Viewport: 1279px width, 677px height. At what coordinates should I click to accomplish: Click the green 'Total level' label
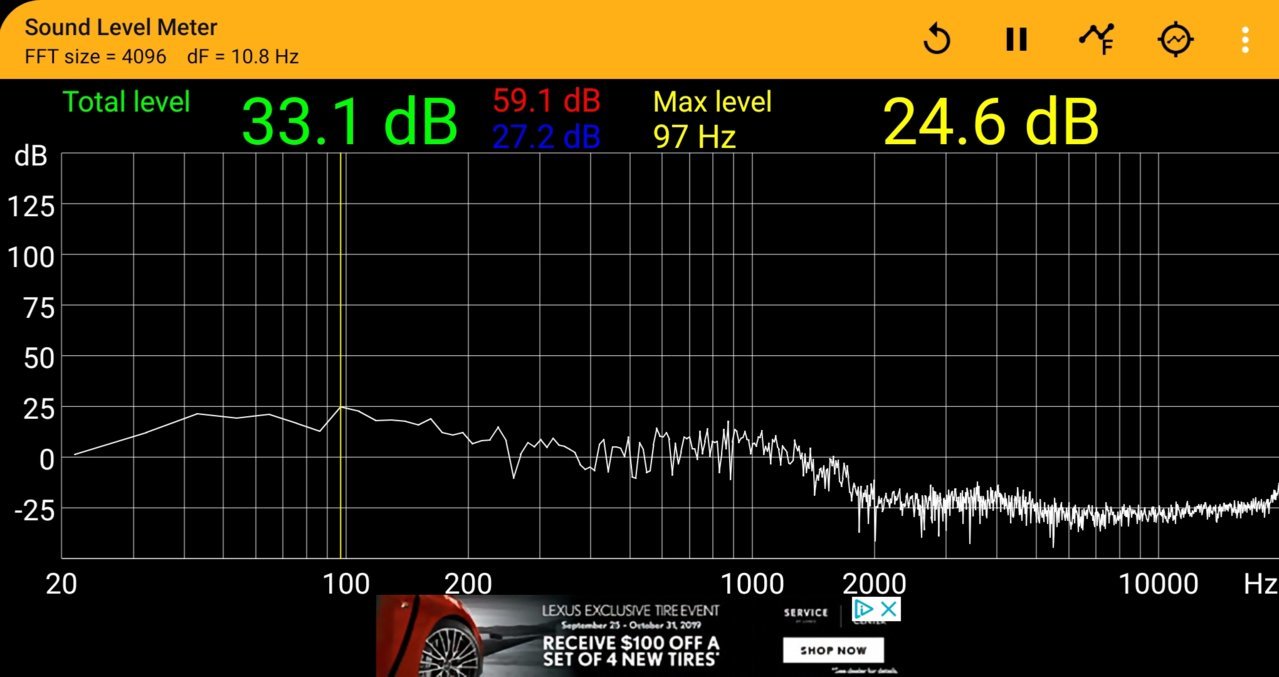pyautogui.click(x=126, y=101)
